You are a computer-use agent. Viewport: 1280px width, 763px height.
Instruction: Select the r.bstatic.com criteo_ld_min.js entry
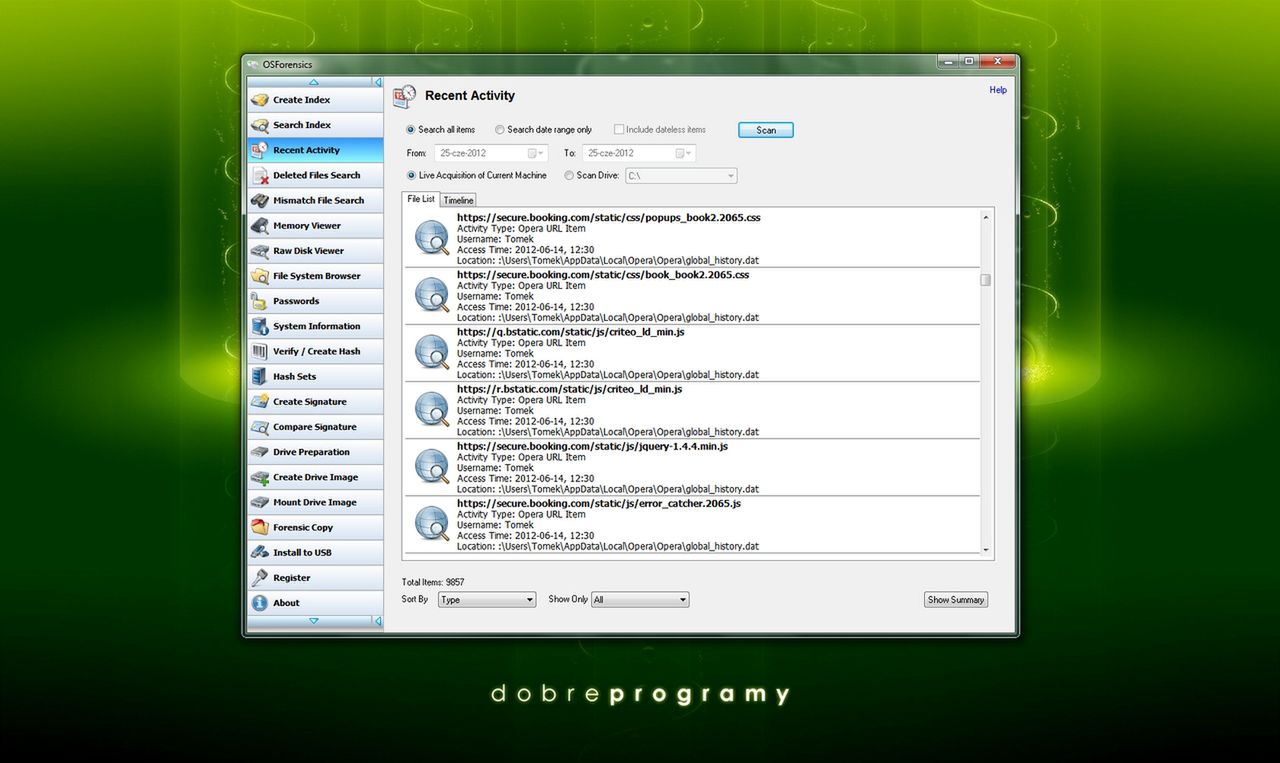(x=692, y=410)
